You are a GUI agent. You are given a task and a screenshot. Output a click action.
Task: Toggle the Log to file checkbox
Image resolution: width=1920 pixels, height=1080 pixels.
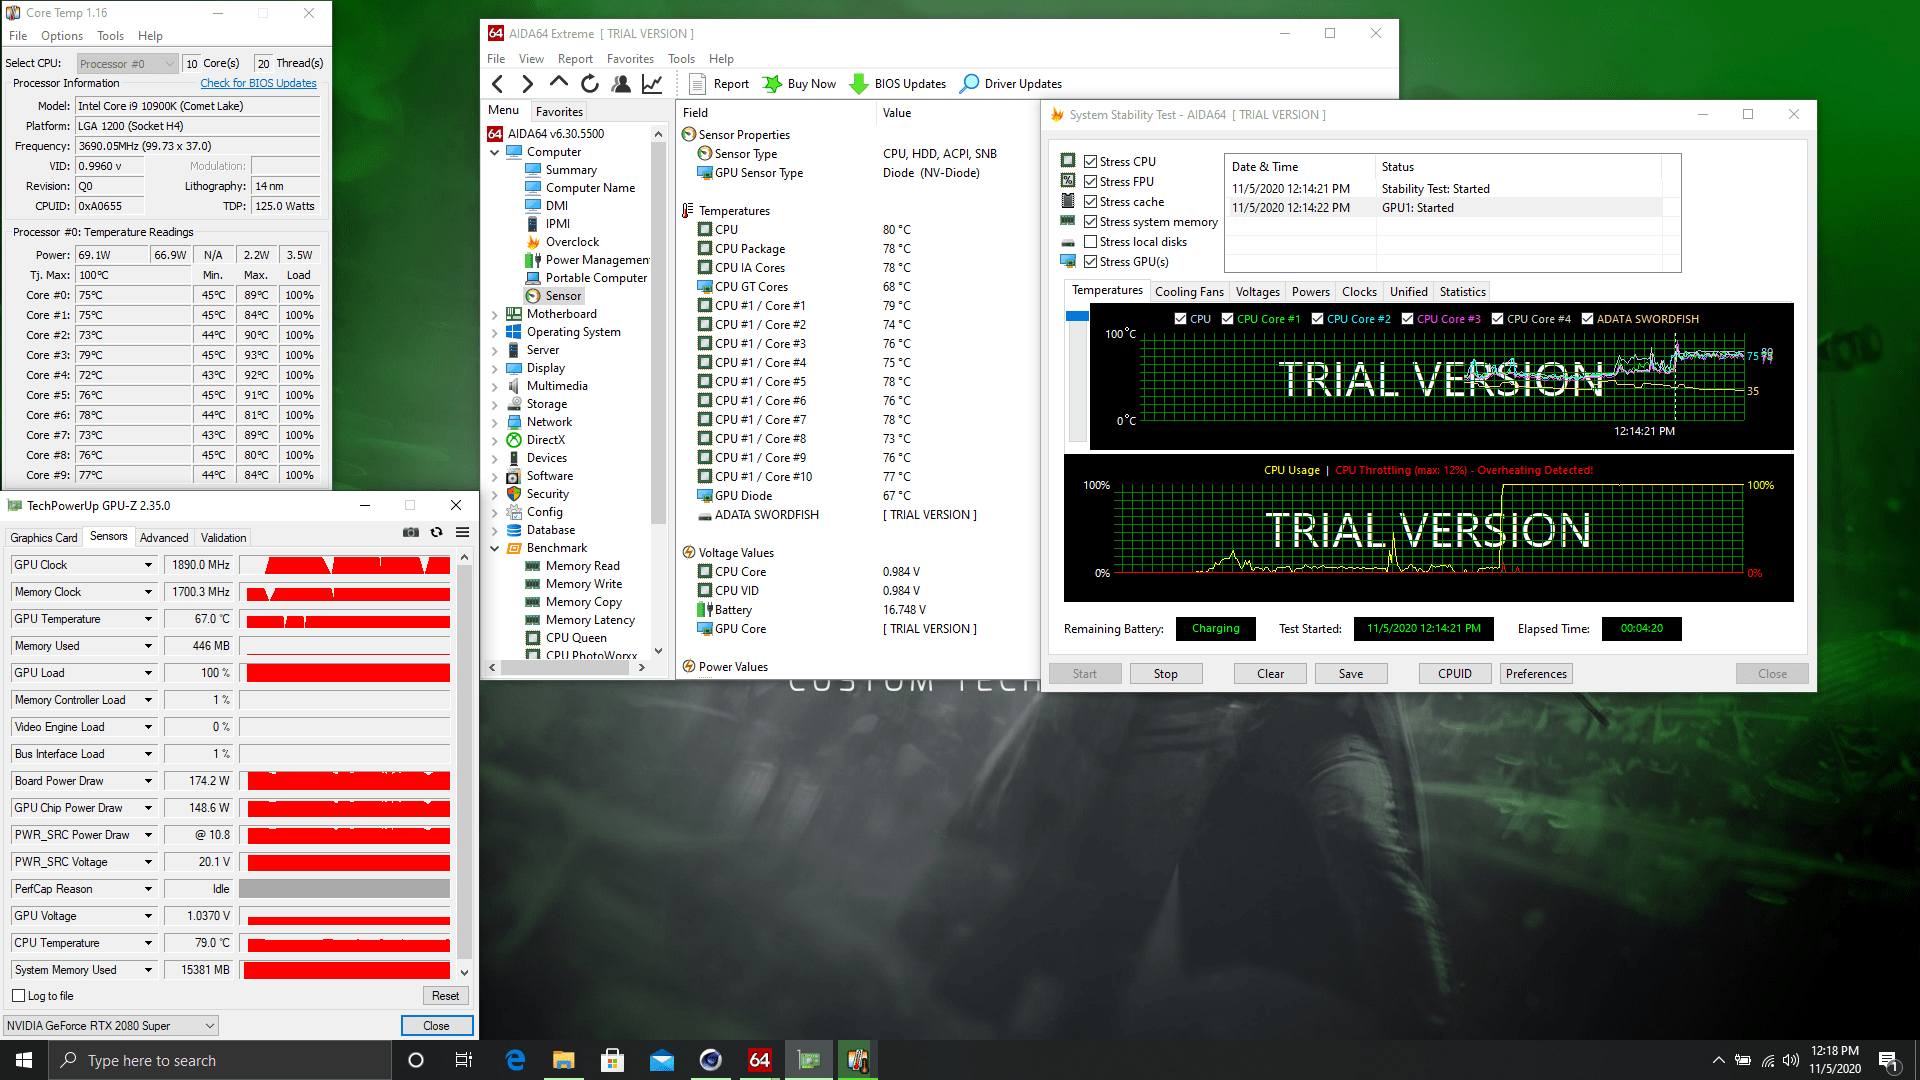pyautogui.click(x=19, y=996)
